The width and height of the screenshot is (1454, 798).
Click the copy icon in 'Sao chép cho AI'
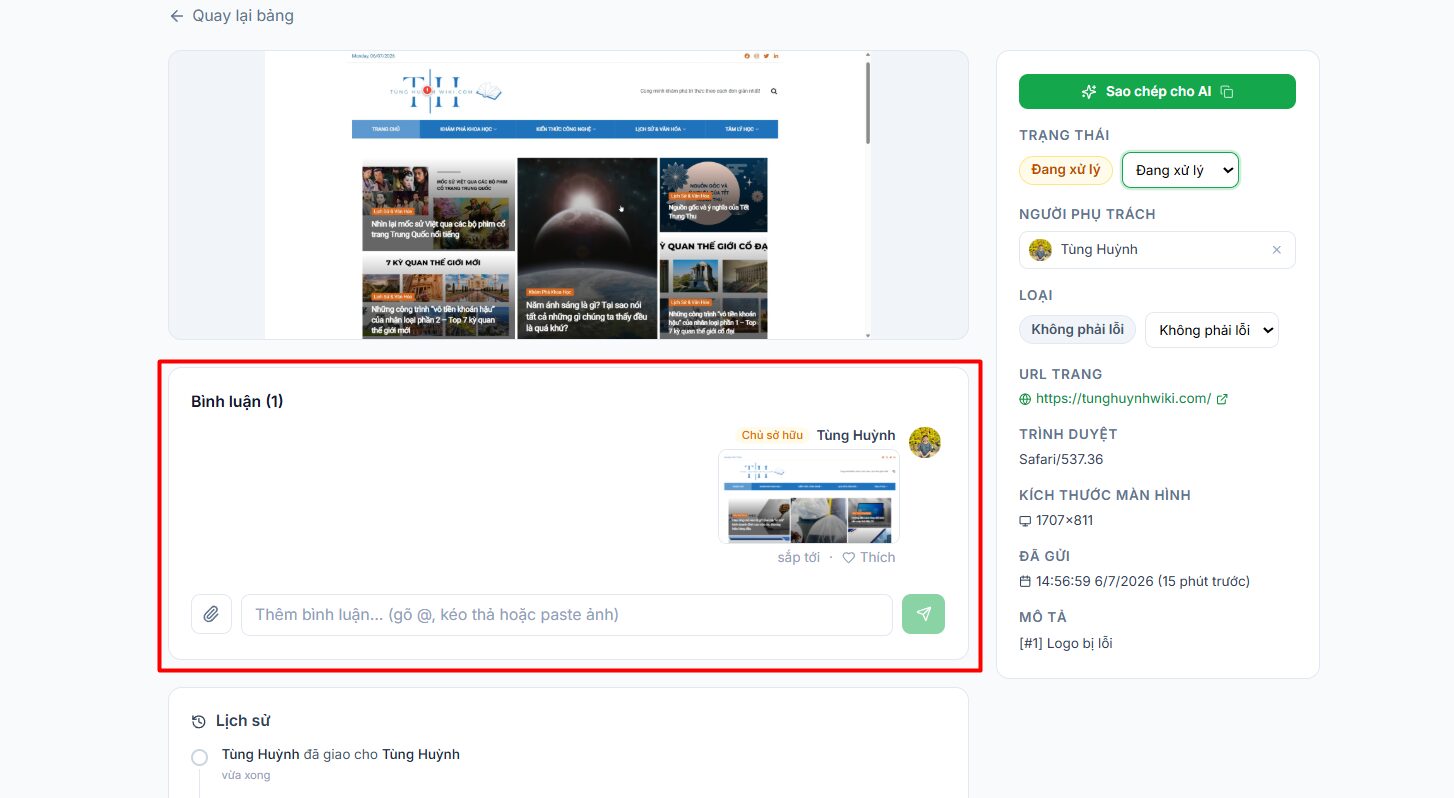coord(1227,92)
